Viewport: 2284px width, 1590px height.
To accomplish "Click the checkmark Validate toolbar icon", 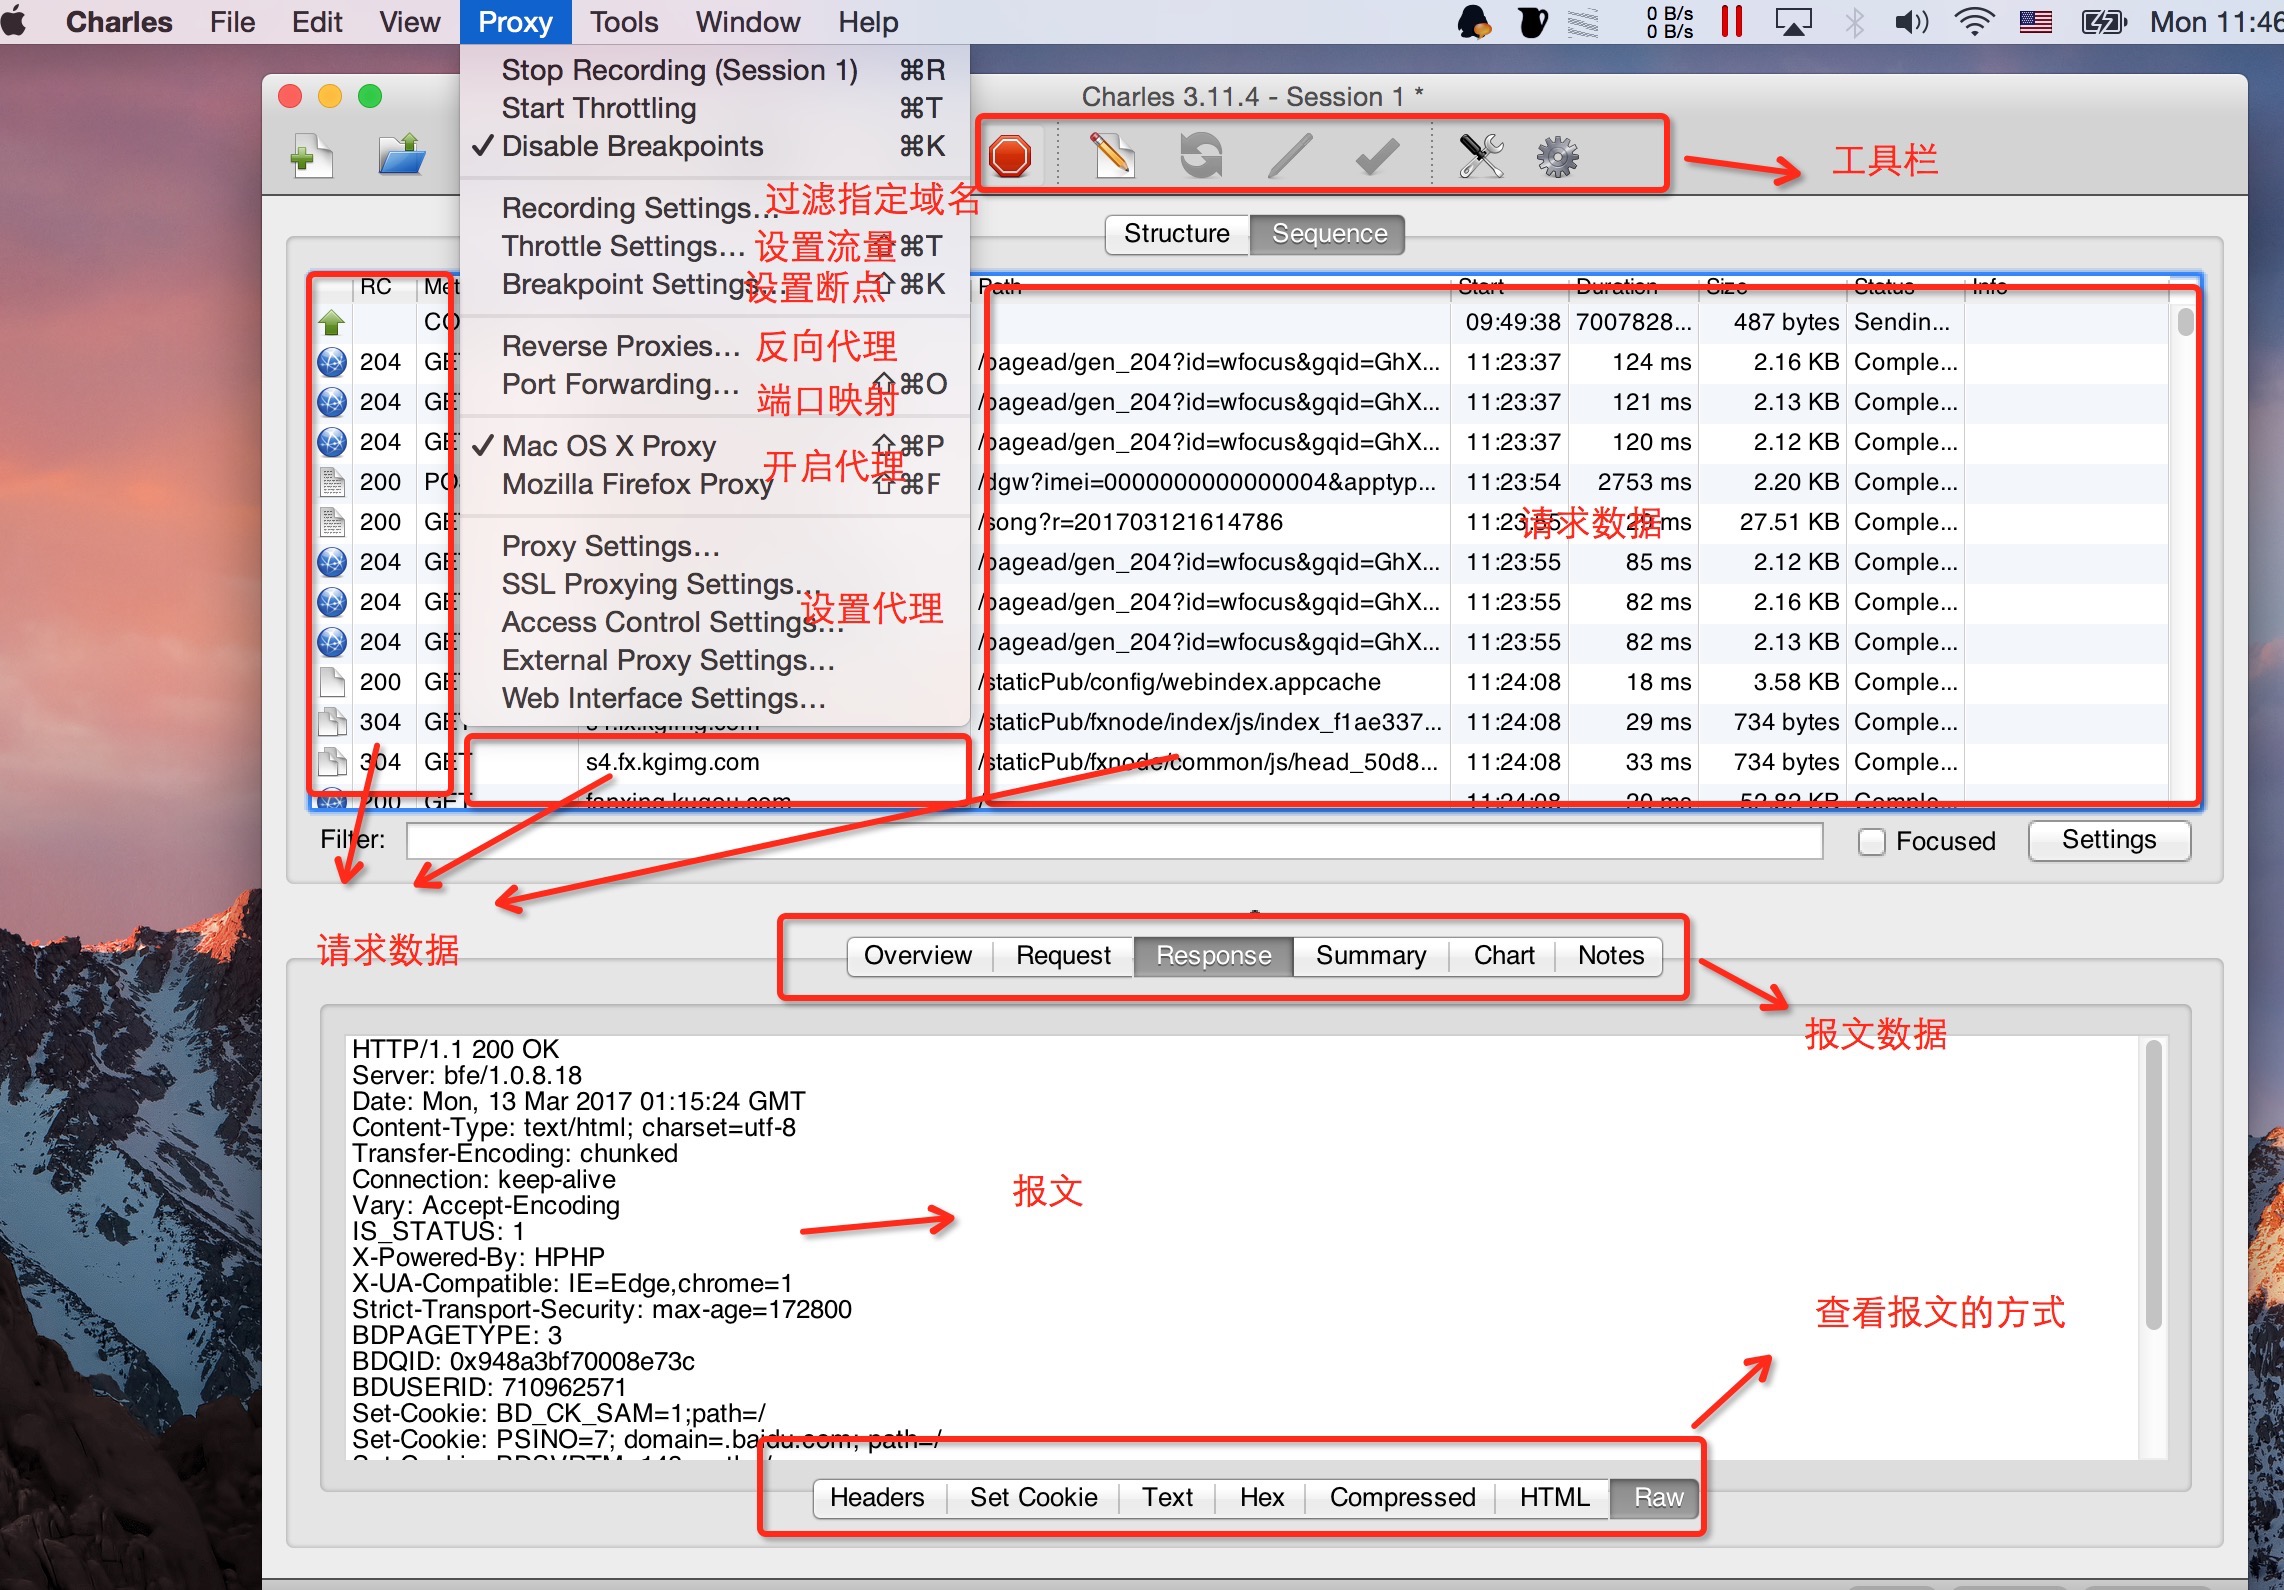I will [1377, 156].
